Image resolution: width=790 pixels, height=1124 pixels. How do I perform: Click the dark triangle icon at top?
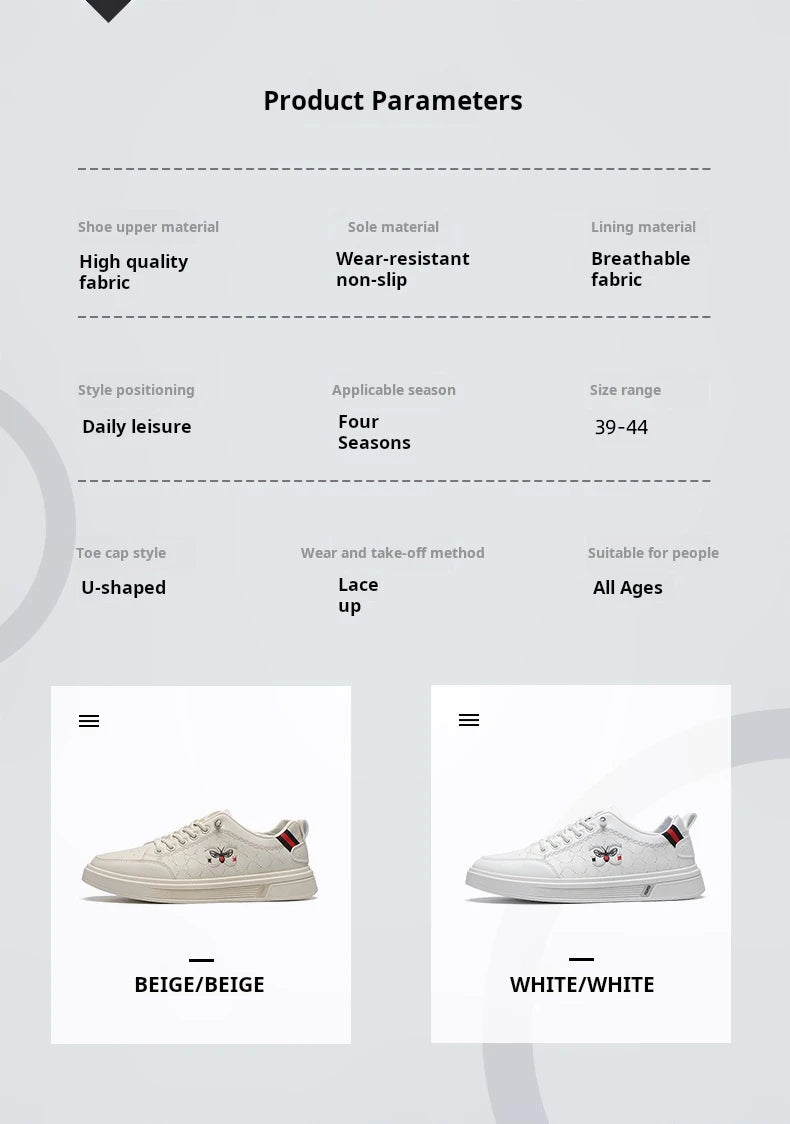[x=108, y=10]
